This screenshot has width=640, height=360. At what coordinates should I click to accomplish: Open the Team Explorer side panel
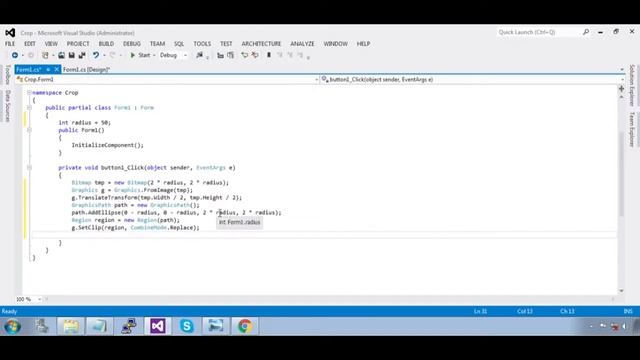click(x=632, y=129)
